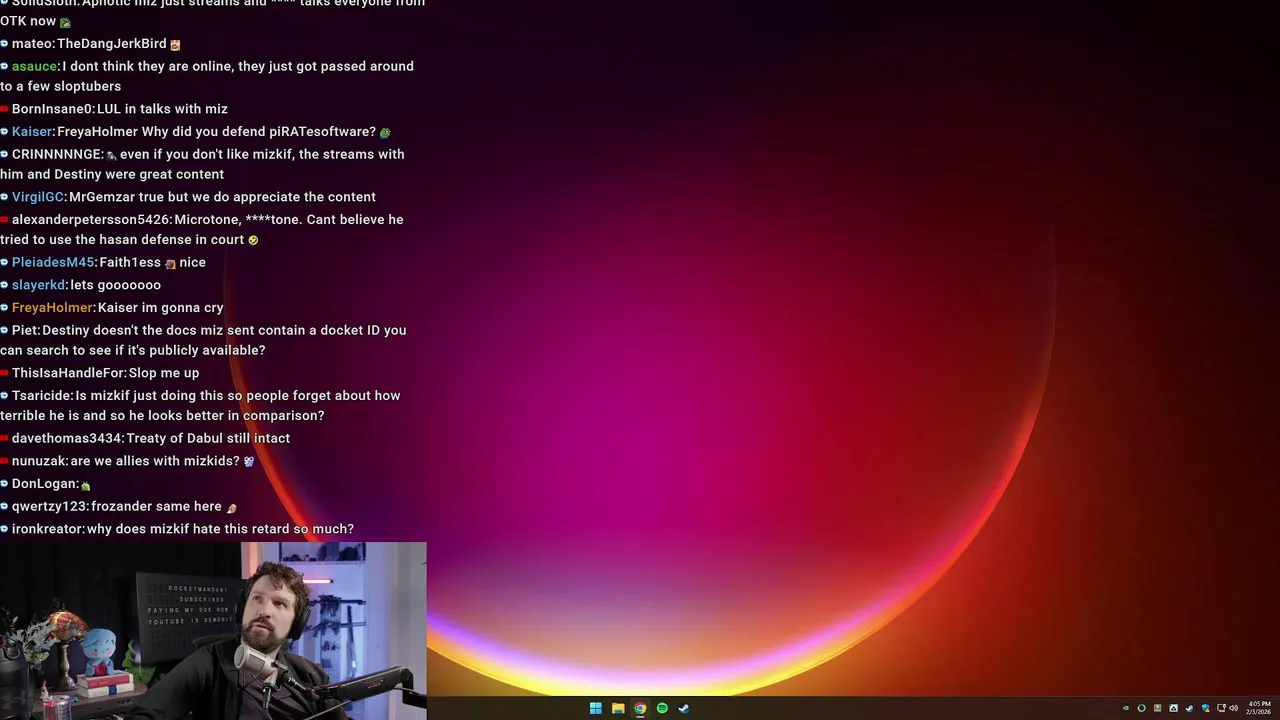Click the username 'Tsaricide' in chat
The image size is (1280, 720).
pyautogui.click(x=42, y=395)
